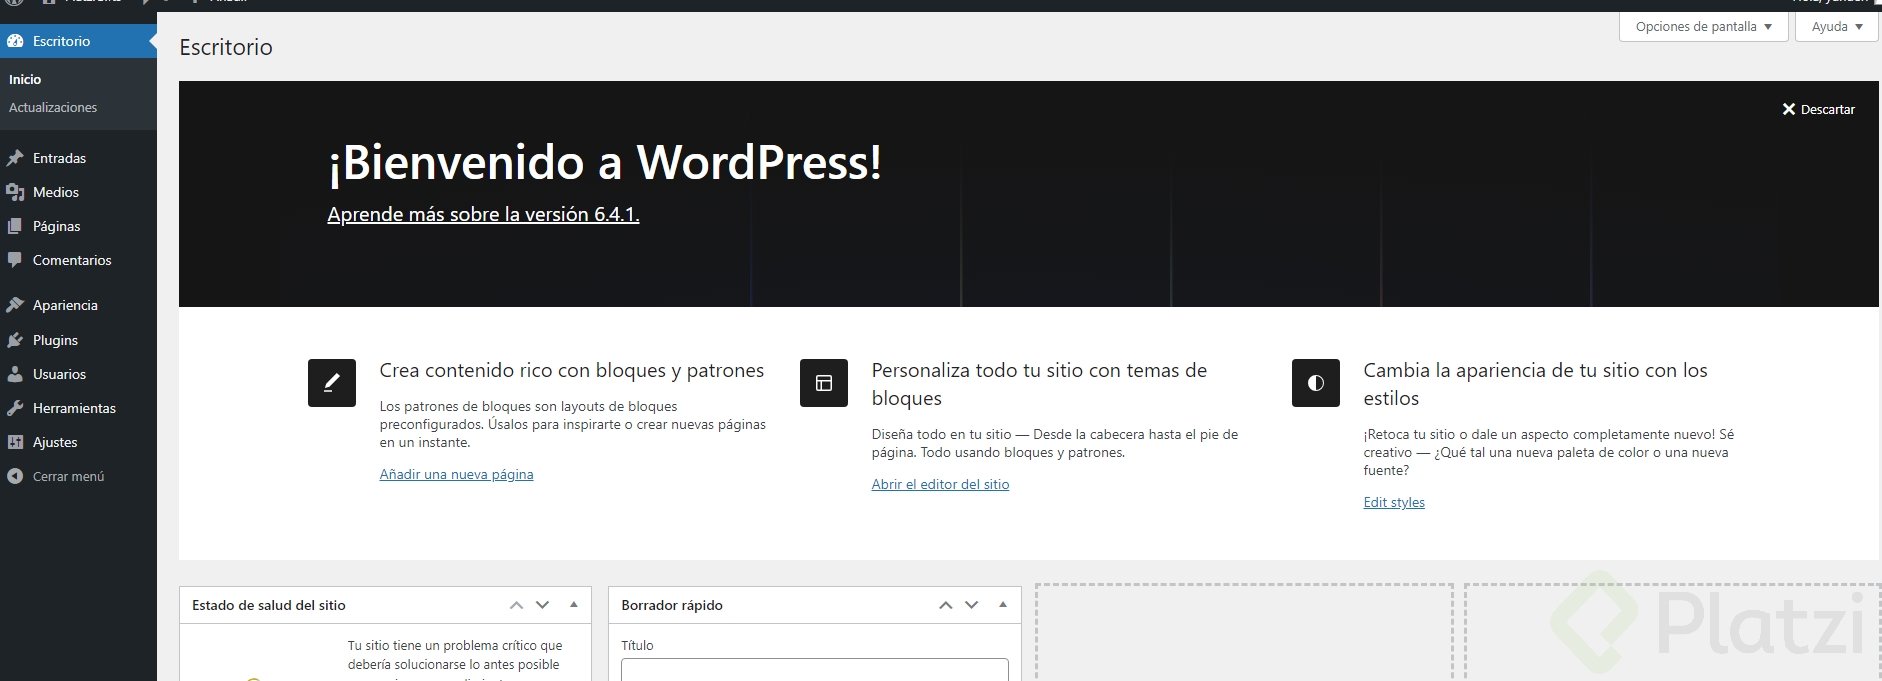The image size is (1882, 681).
Task: Click the Usuarios person icon
Action: 15,374
